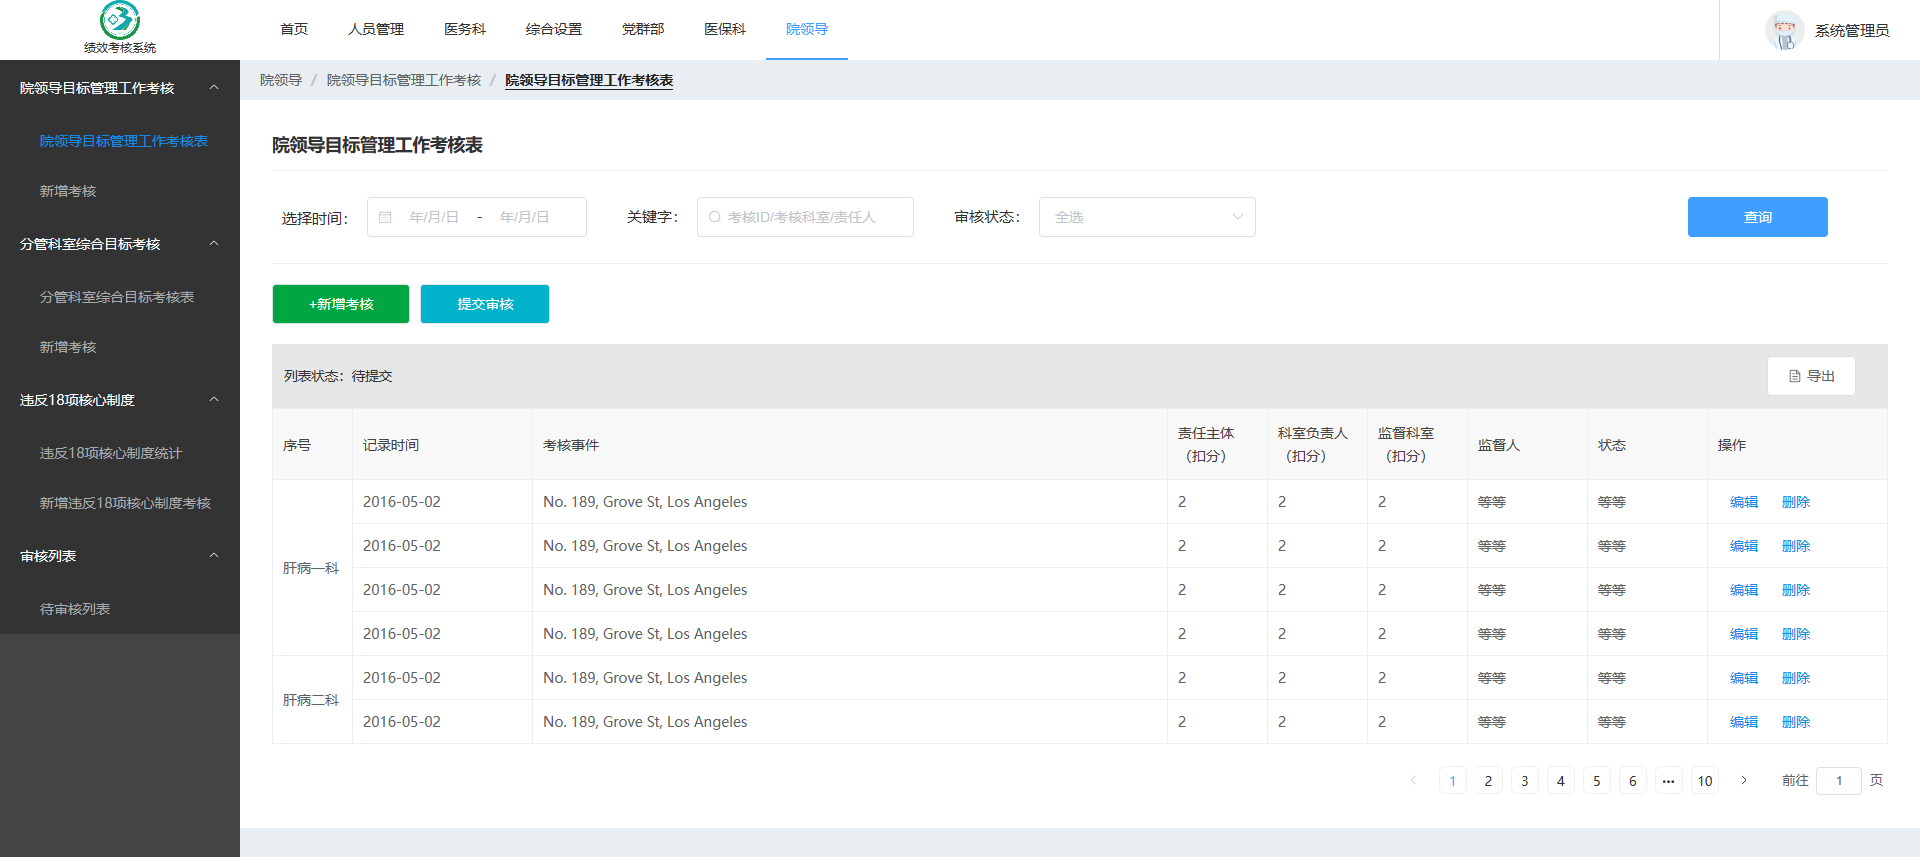The height and width of the screenshot is (857, 1920).
Task: Click search icon in 关键字 field
Action: (x=715, y=217)
